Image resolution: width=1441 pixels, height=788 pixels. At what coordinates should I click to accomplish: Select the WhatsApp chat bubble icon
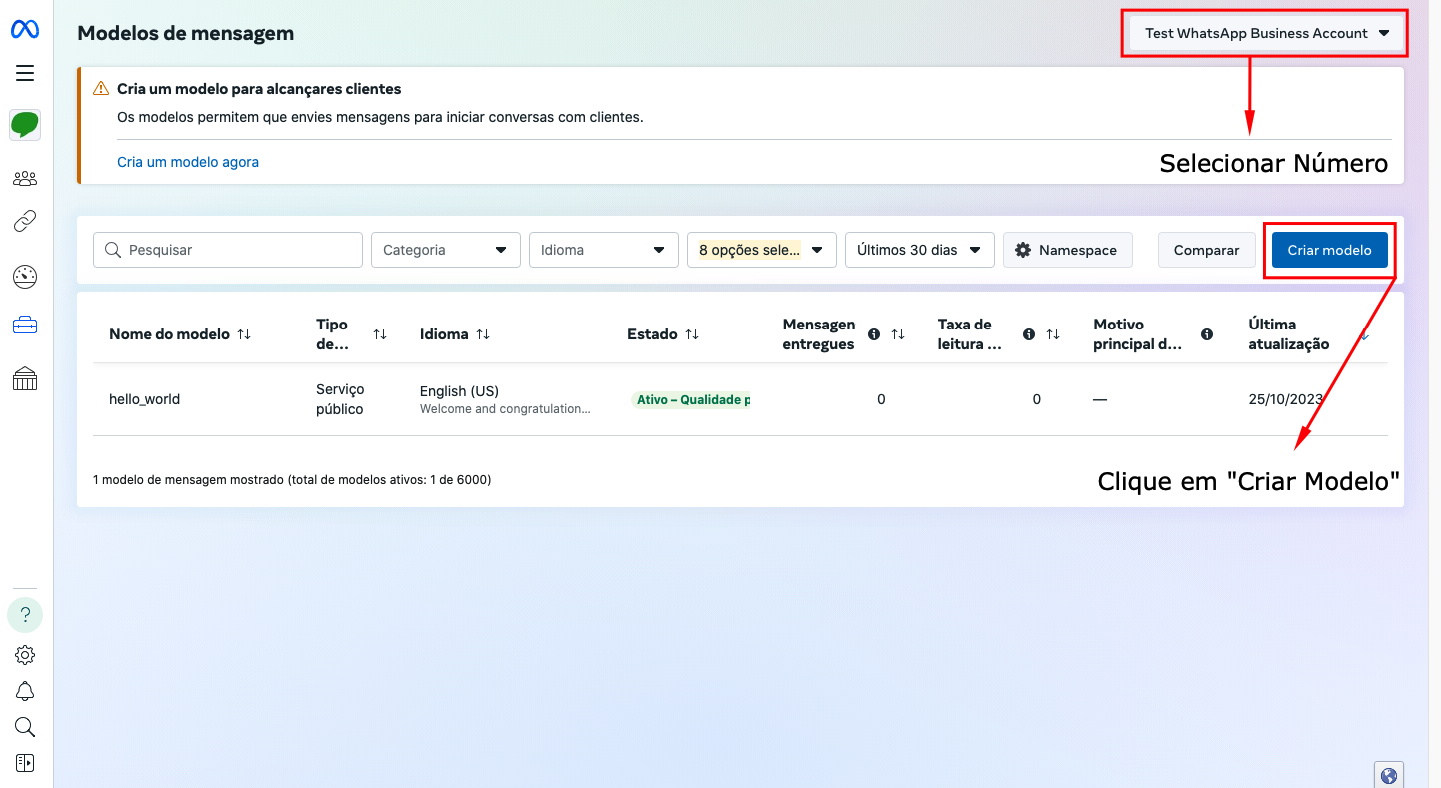click(24, 125)
